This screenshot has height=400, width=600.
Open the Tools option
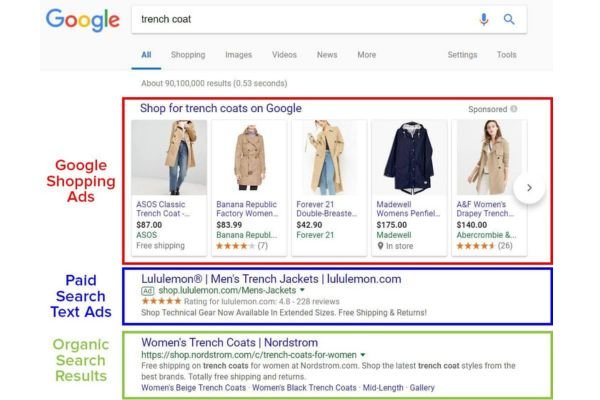point(506,55)
